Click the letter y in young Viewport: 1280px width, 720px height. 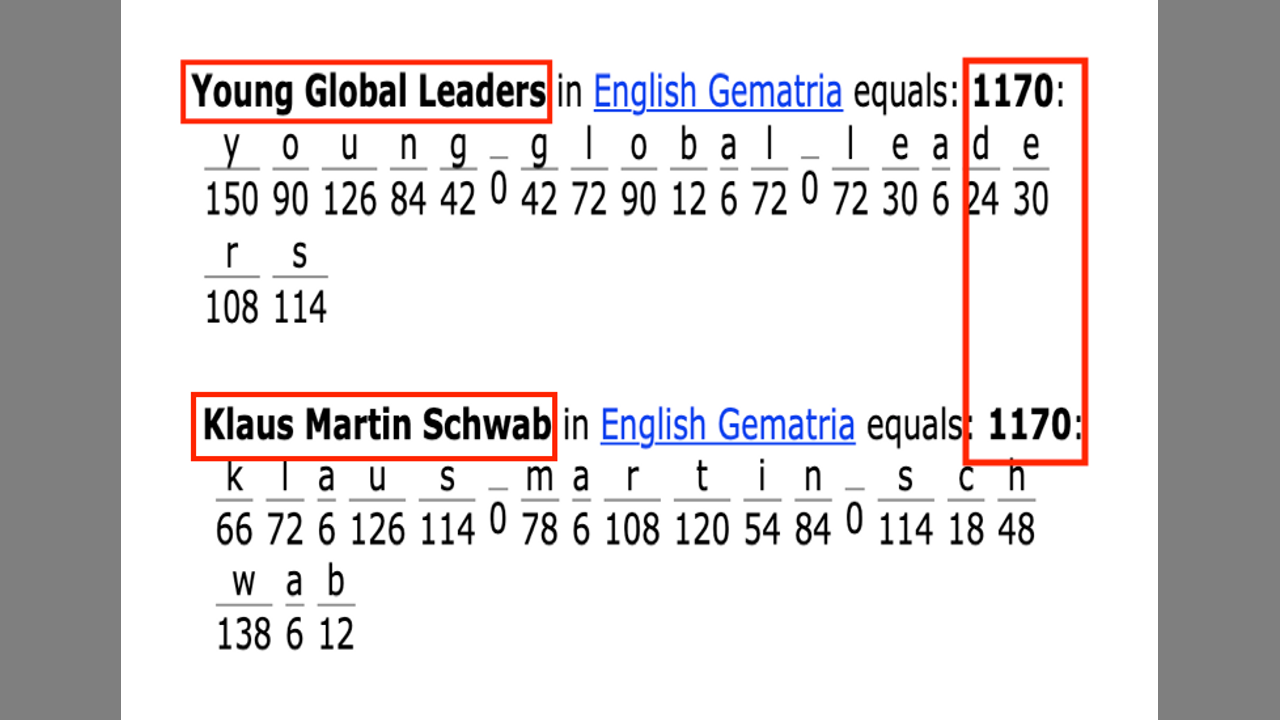pyautogui.click(x=232, y=147)
